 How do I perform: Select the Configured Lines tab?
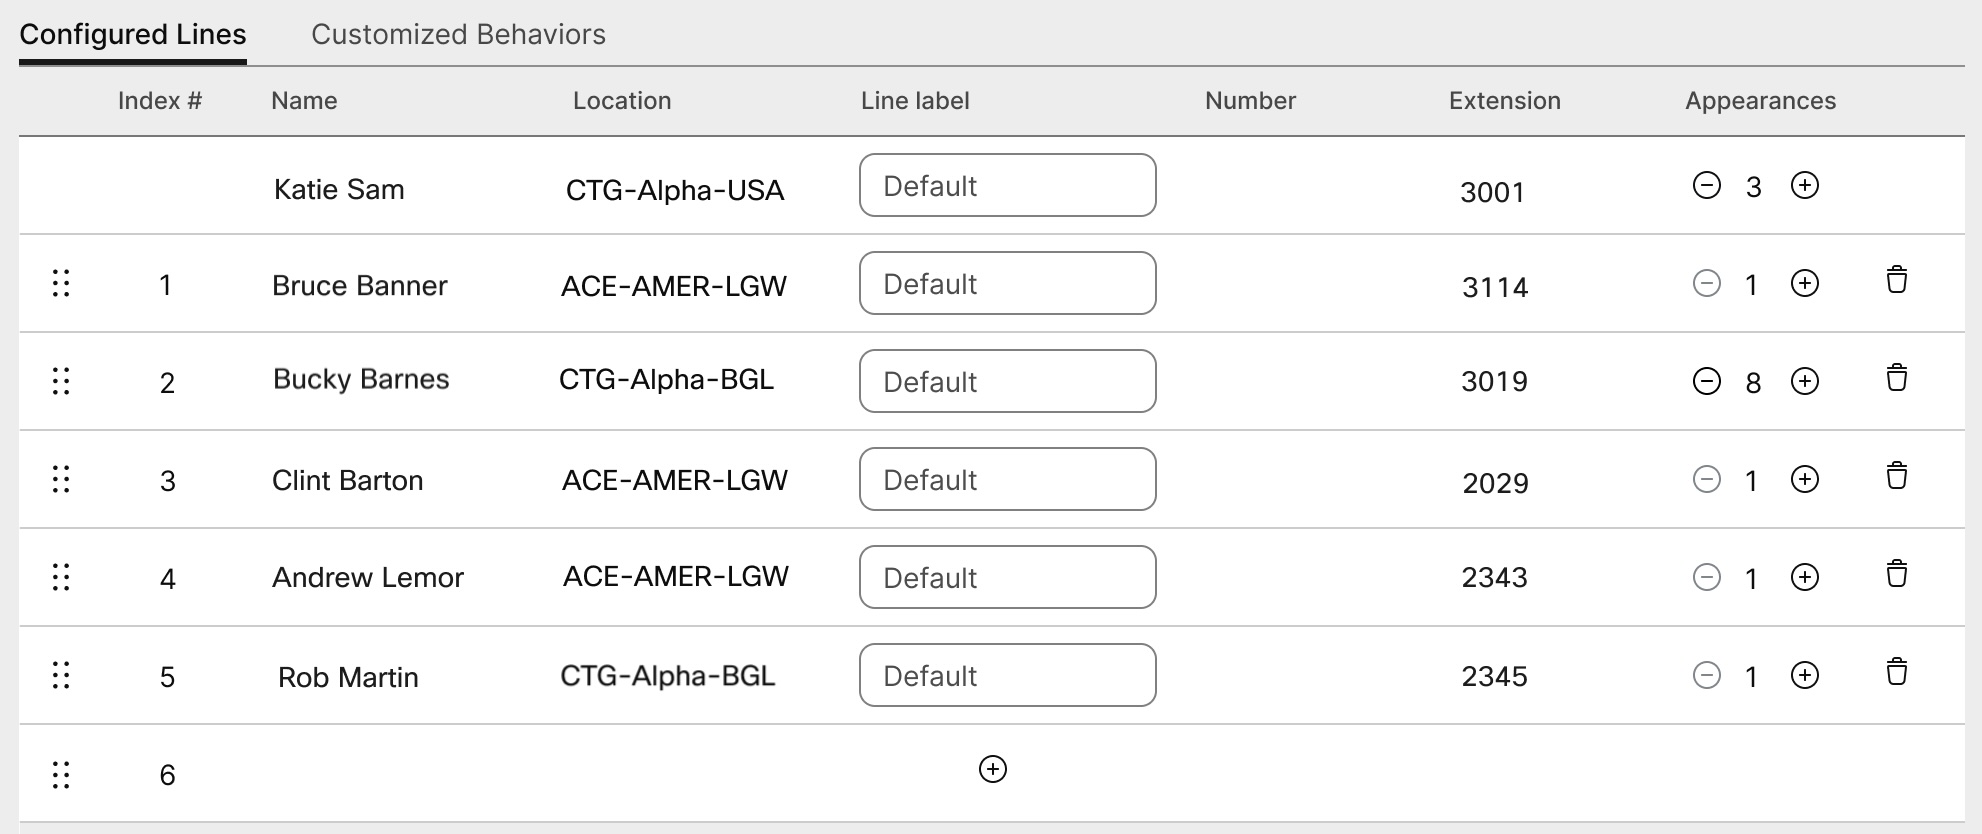point(133,34)
